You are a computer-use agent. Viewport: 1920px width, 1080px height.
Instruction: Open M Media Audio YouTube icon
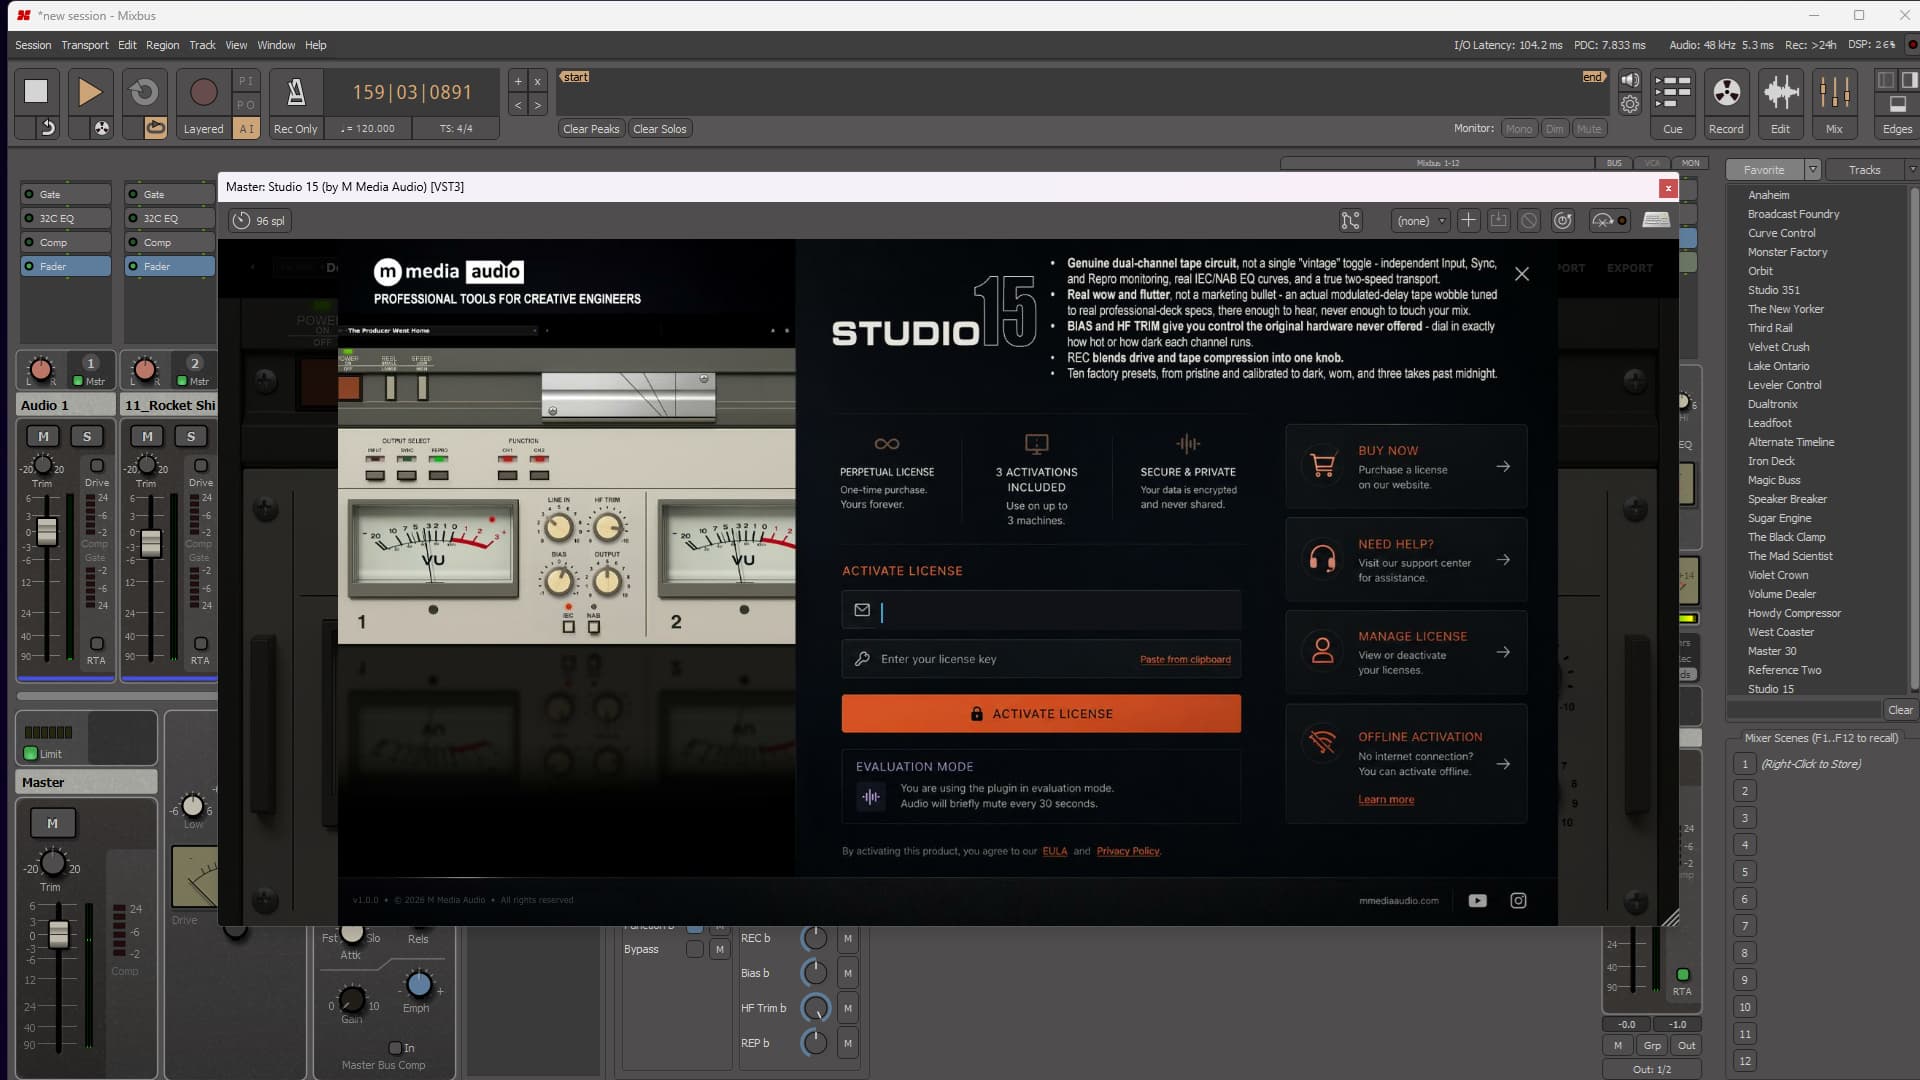click(1477, 901)
